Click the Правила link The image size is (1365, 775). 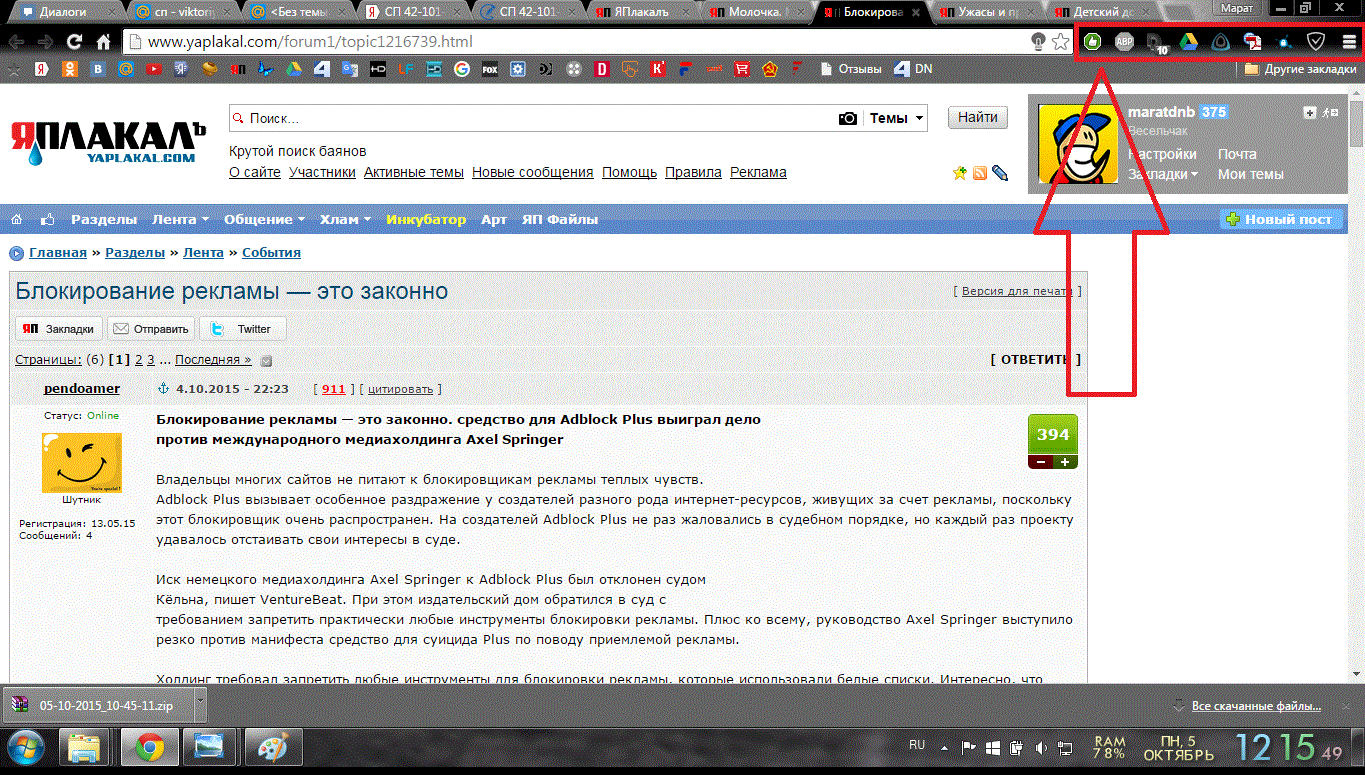coord(693,172)
